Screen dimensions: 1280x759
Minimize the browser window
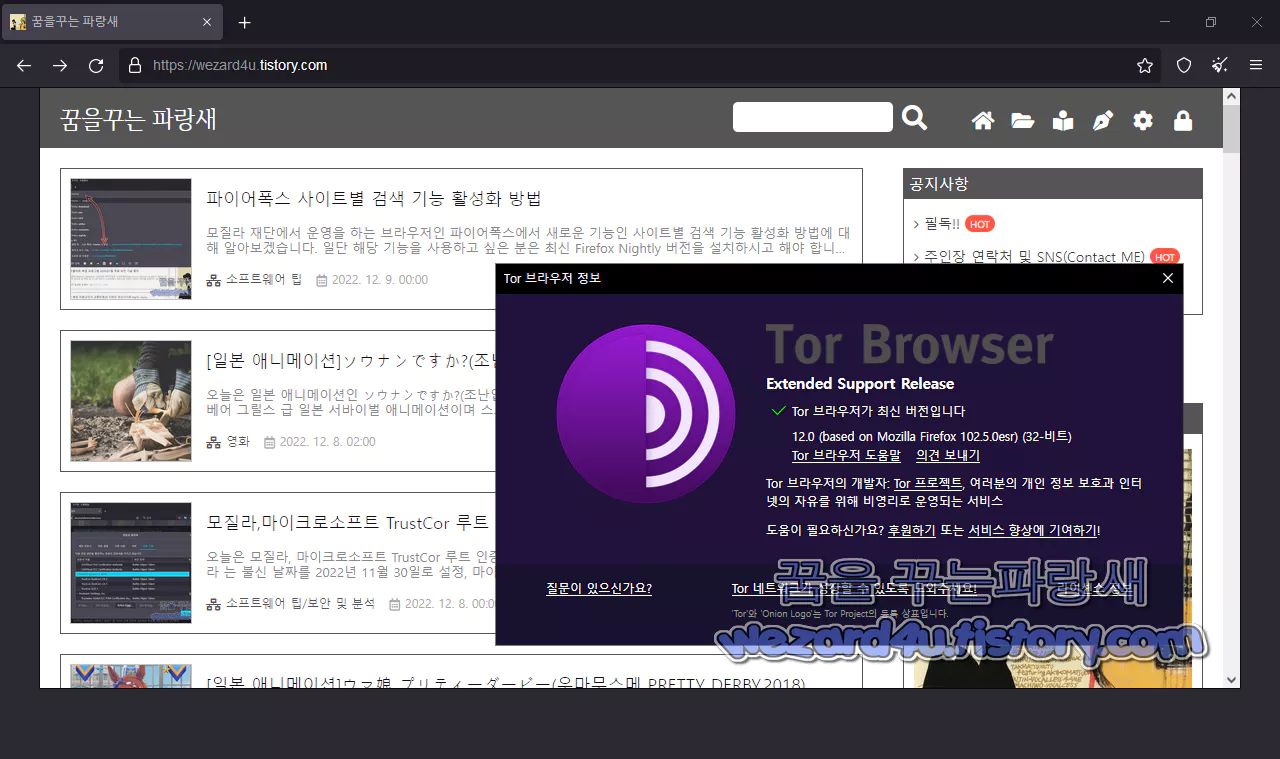point(1165,22)
